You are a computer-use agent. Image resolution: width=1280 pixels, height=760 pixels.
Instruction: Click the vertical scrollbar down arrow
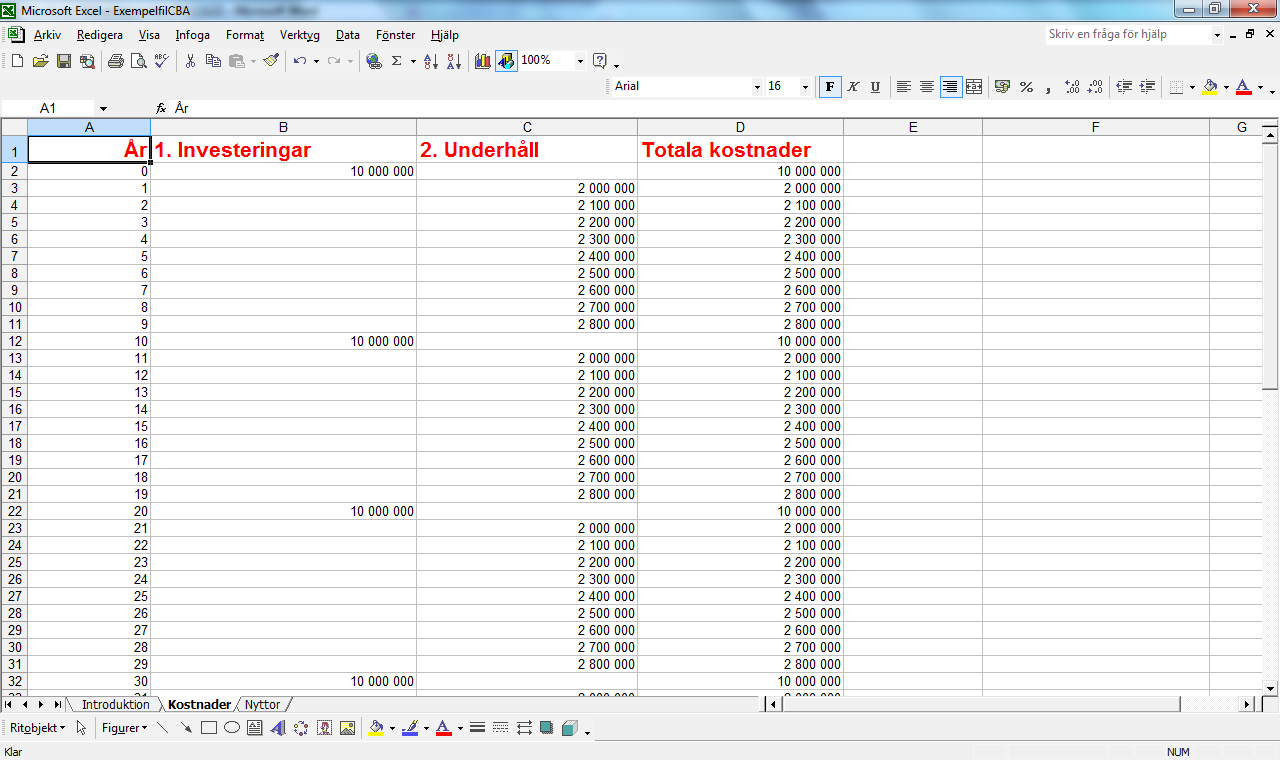coord(1270,688)
